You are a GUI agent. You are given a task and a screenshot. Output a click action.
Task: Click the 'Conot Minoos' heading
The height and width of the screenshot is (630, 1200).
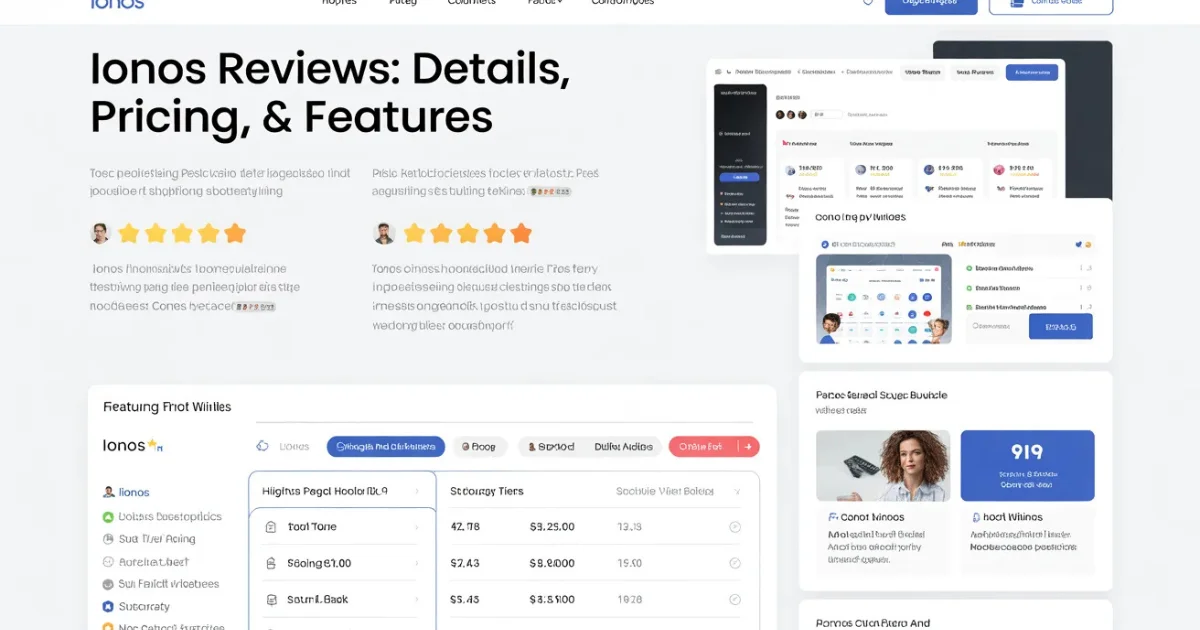866,517
